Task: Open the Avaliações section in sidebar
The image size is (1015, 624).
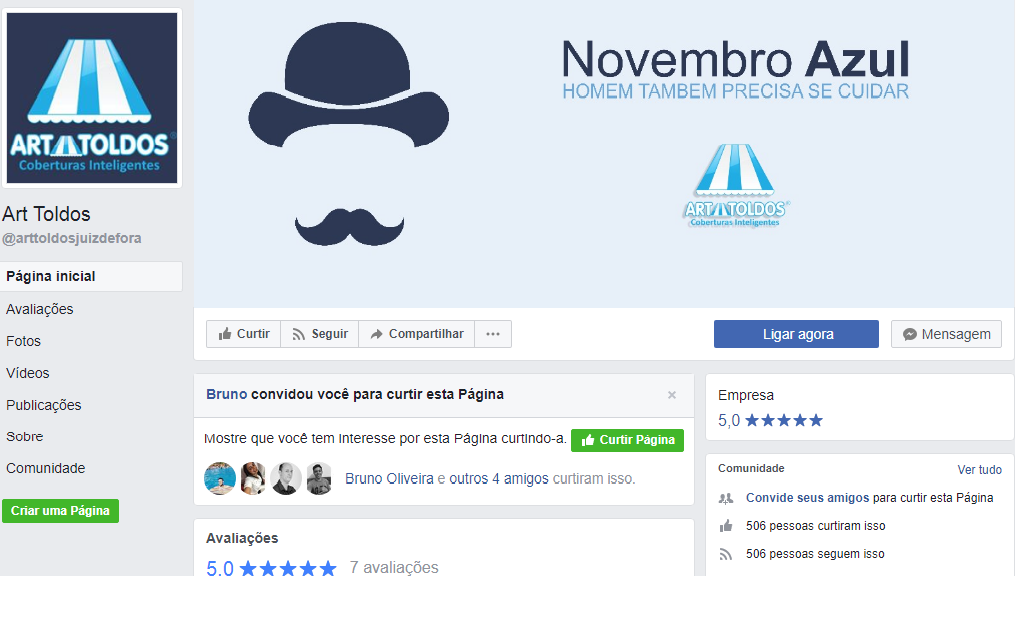Action: point(40,309)
